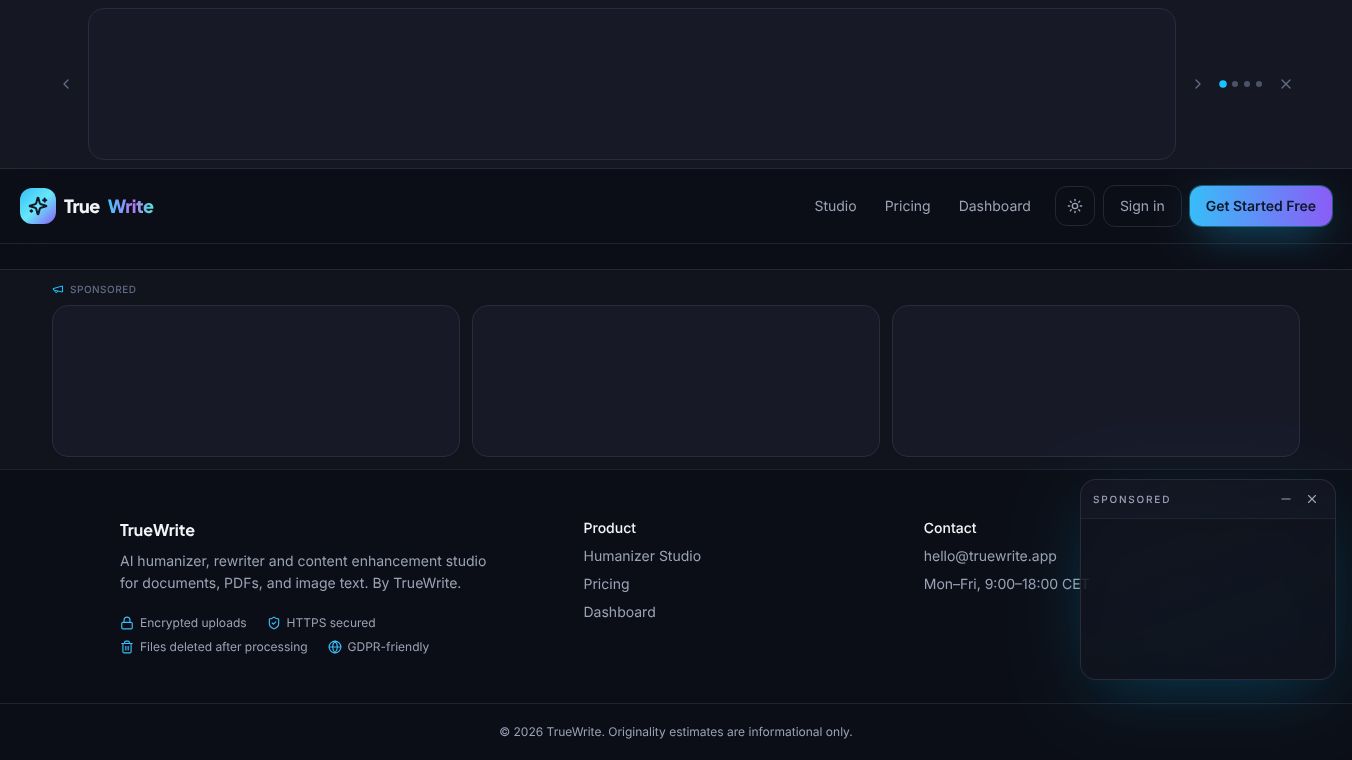This screenshot has width=1352, height=760.
Task: Open Humanizer Studio footer link
Action: tap(642, 556)
